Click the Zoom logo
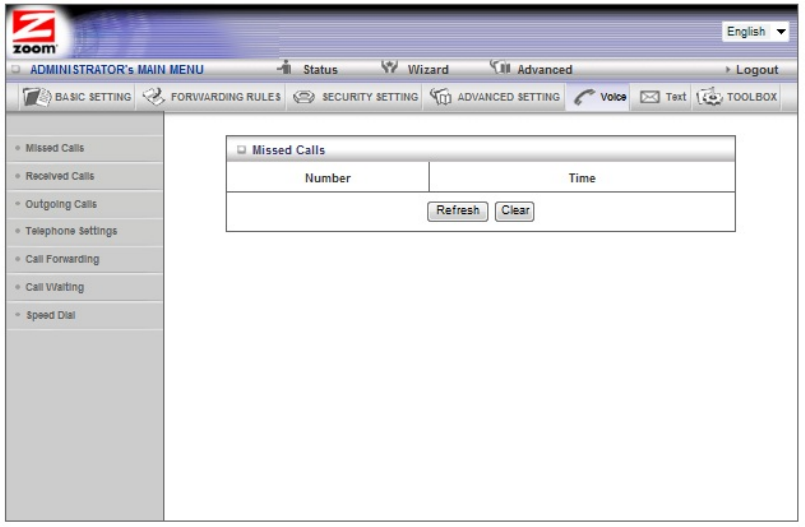Image resolution: width=805 pixels, height=527 pixels. coord(34,32)
